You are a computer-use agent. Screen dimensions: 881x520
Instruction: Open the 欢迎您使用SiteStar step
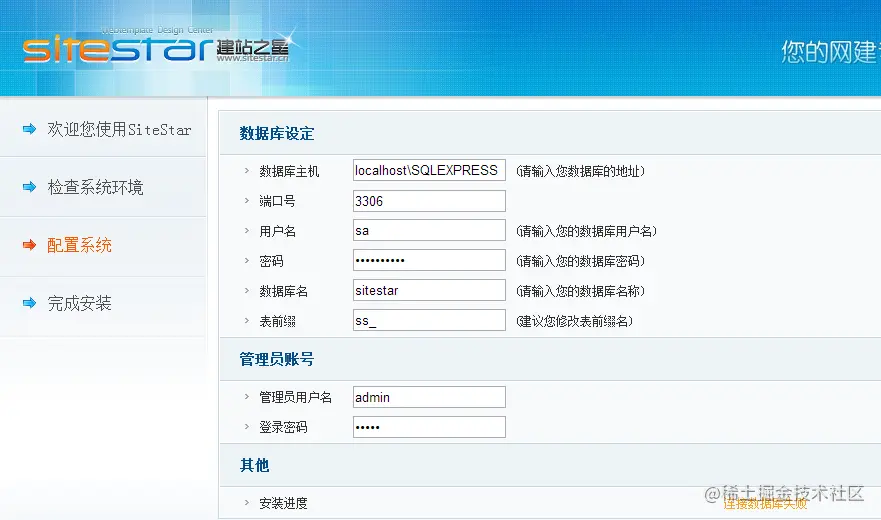(119, 129)
